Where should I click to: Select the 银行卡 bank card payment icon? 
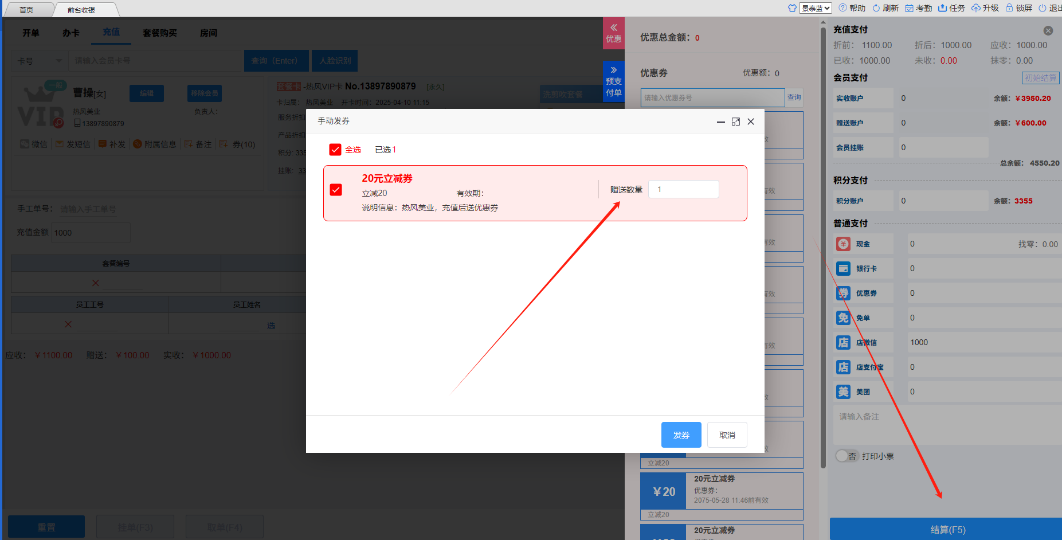[843, 268]
